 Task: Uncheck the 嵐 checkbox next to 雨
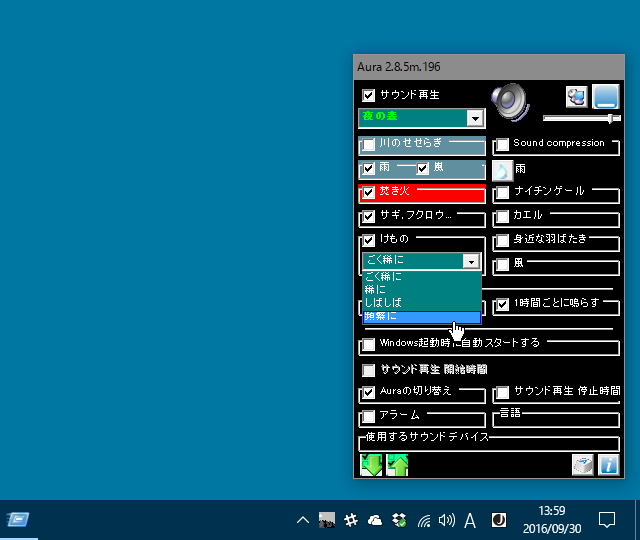[422, 168]
